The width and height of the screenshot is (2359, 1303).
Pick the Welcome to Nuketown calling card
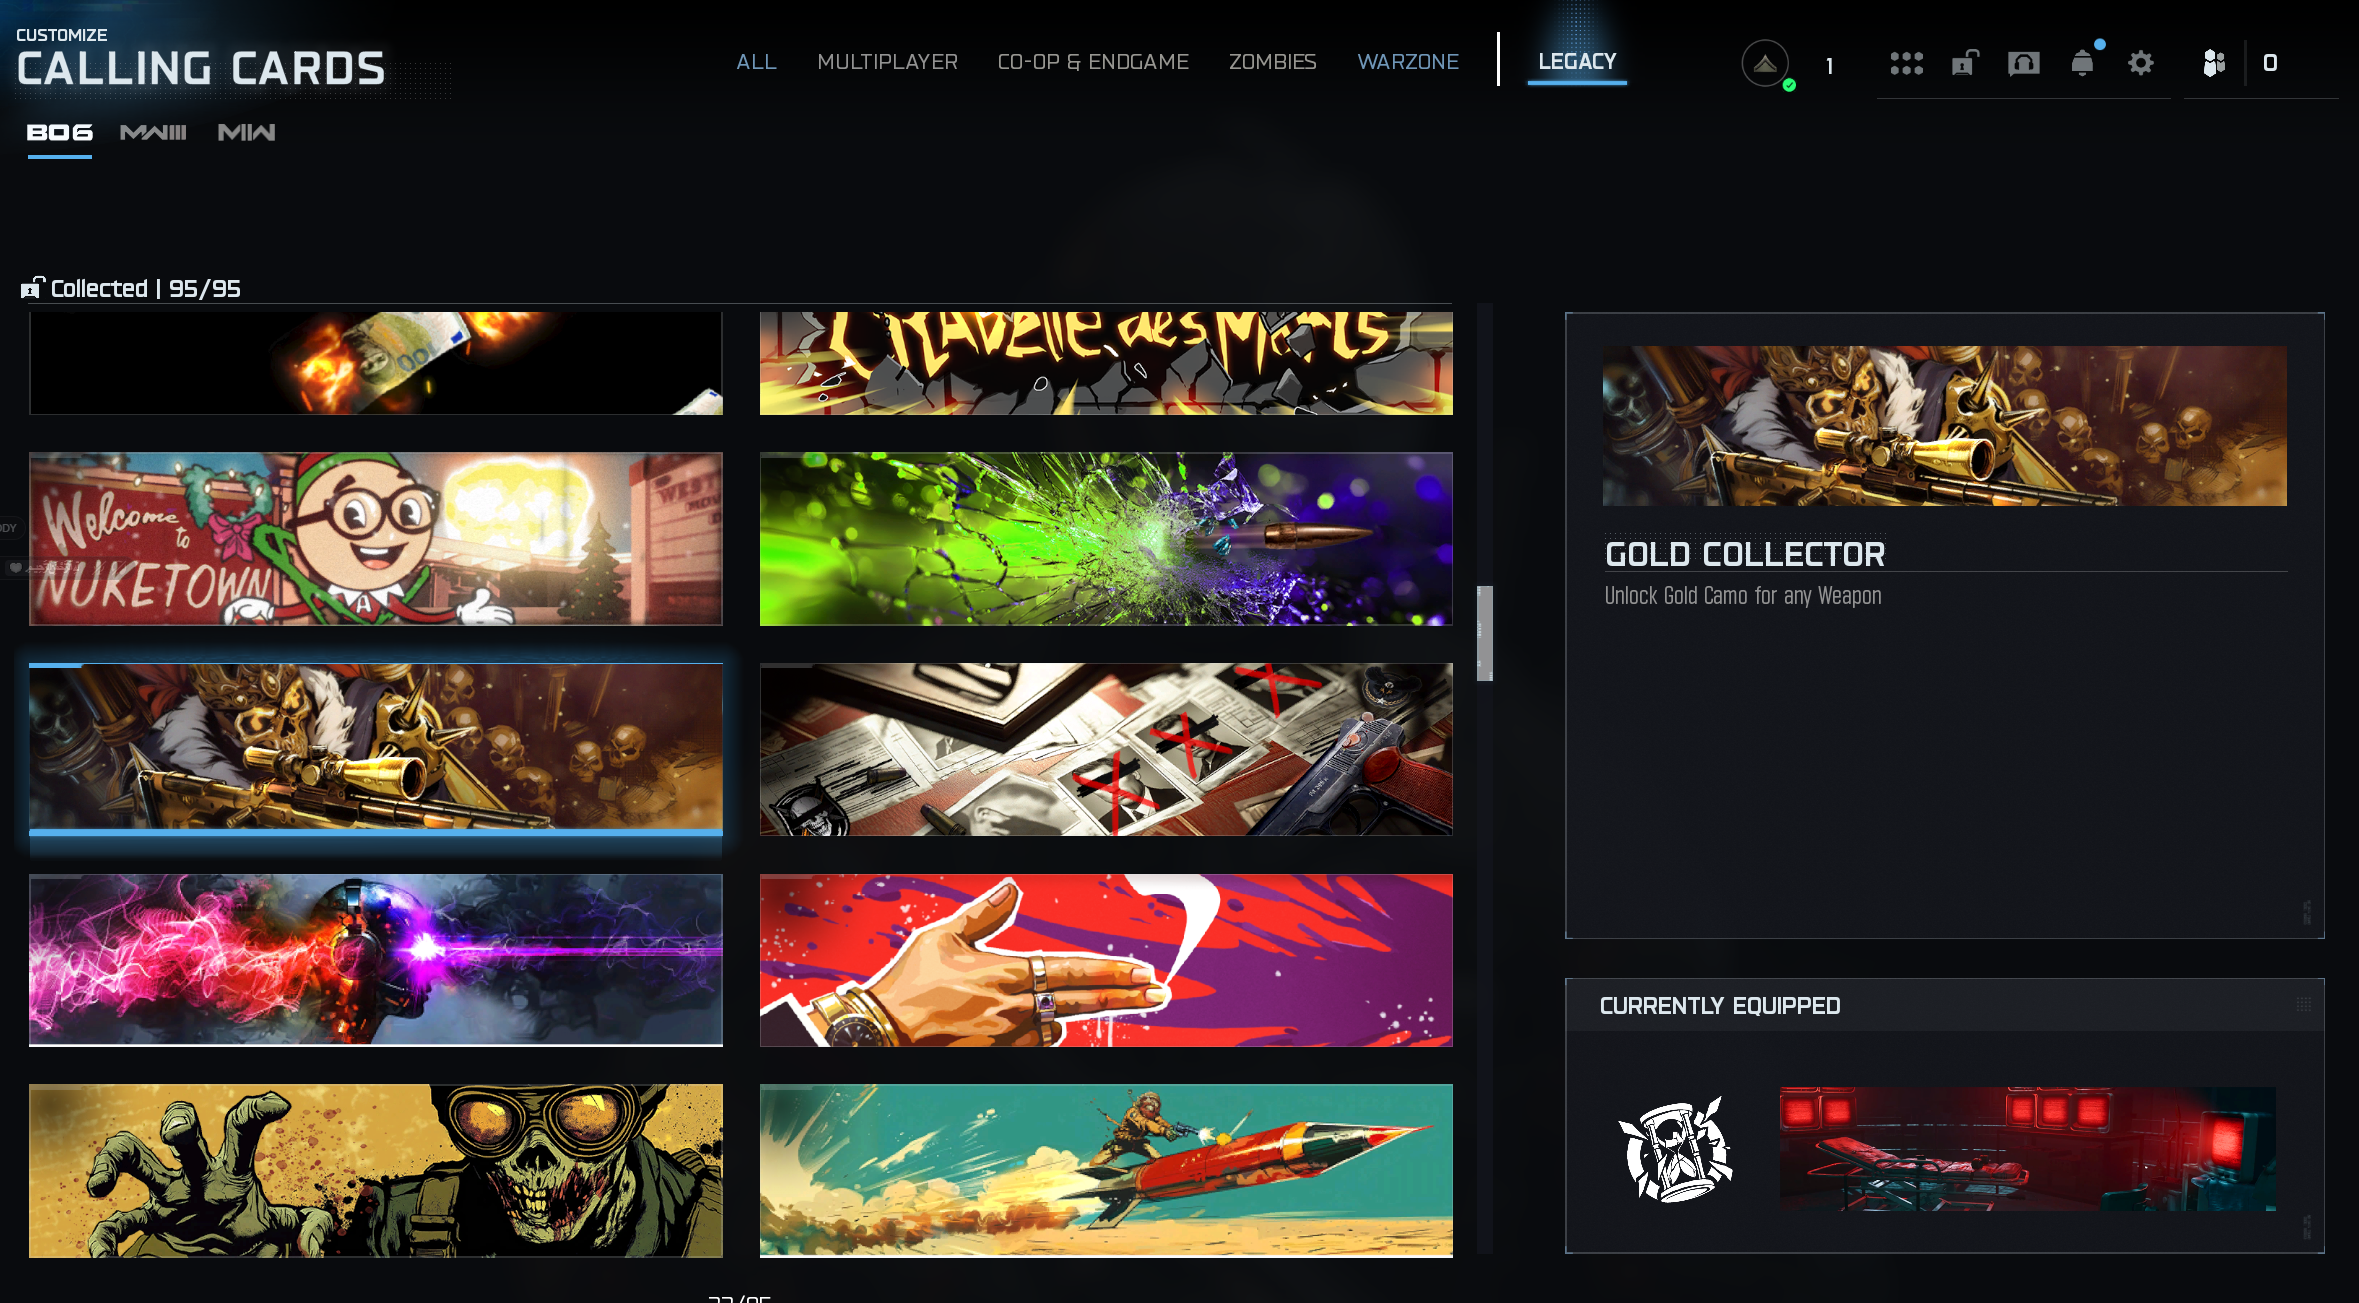[376, 539]
